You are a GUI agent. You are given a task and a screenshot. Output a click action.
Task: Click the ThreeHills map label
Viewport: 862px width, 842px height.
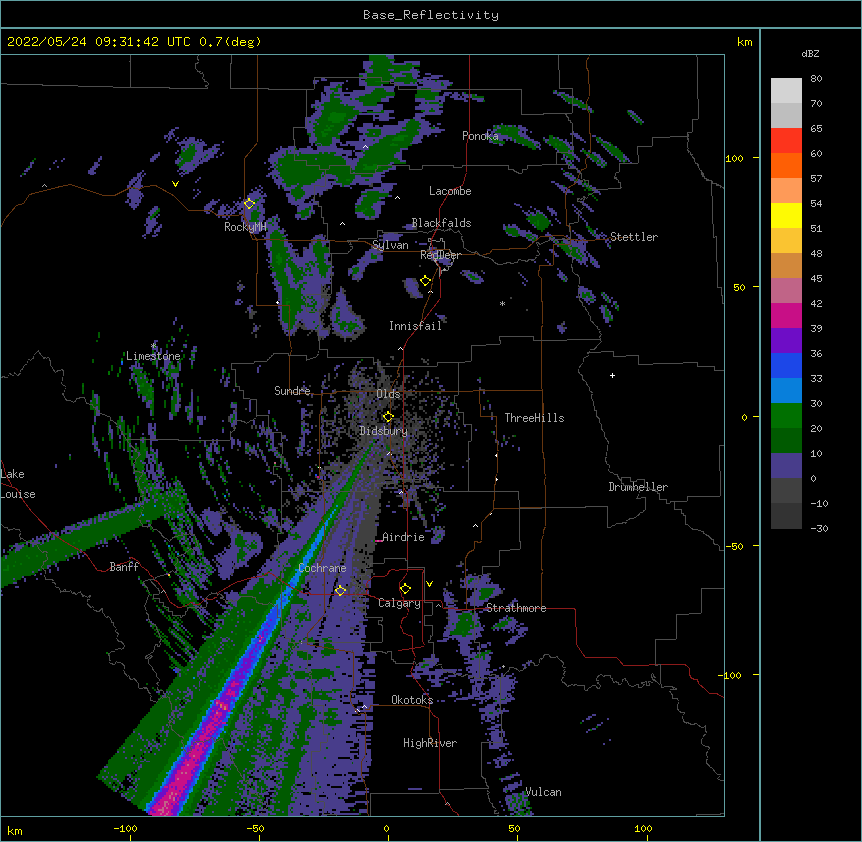pos(534,418)
